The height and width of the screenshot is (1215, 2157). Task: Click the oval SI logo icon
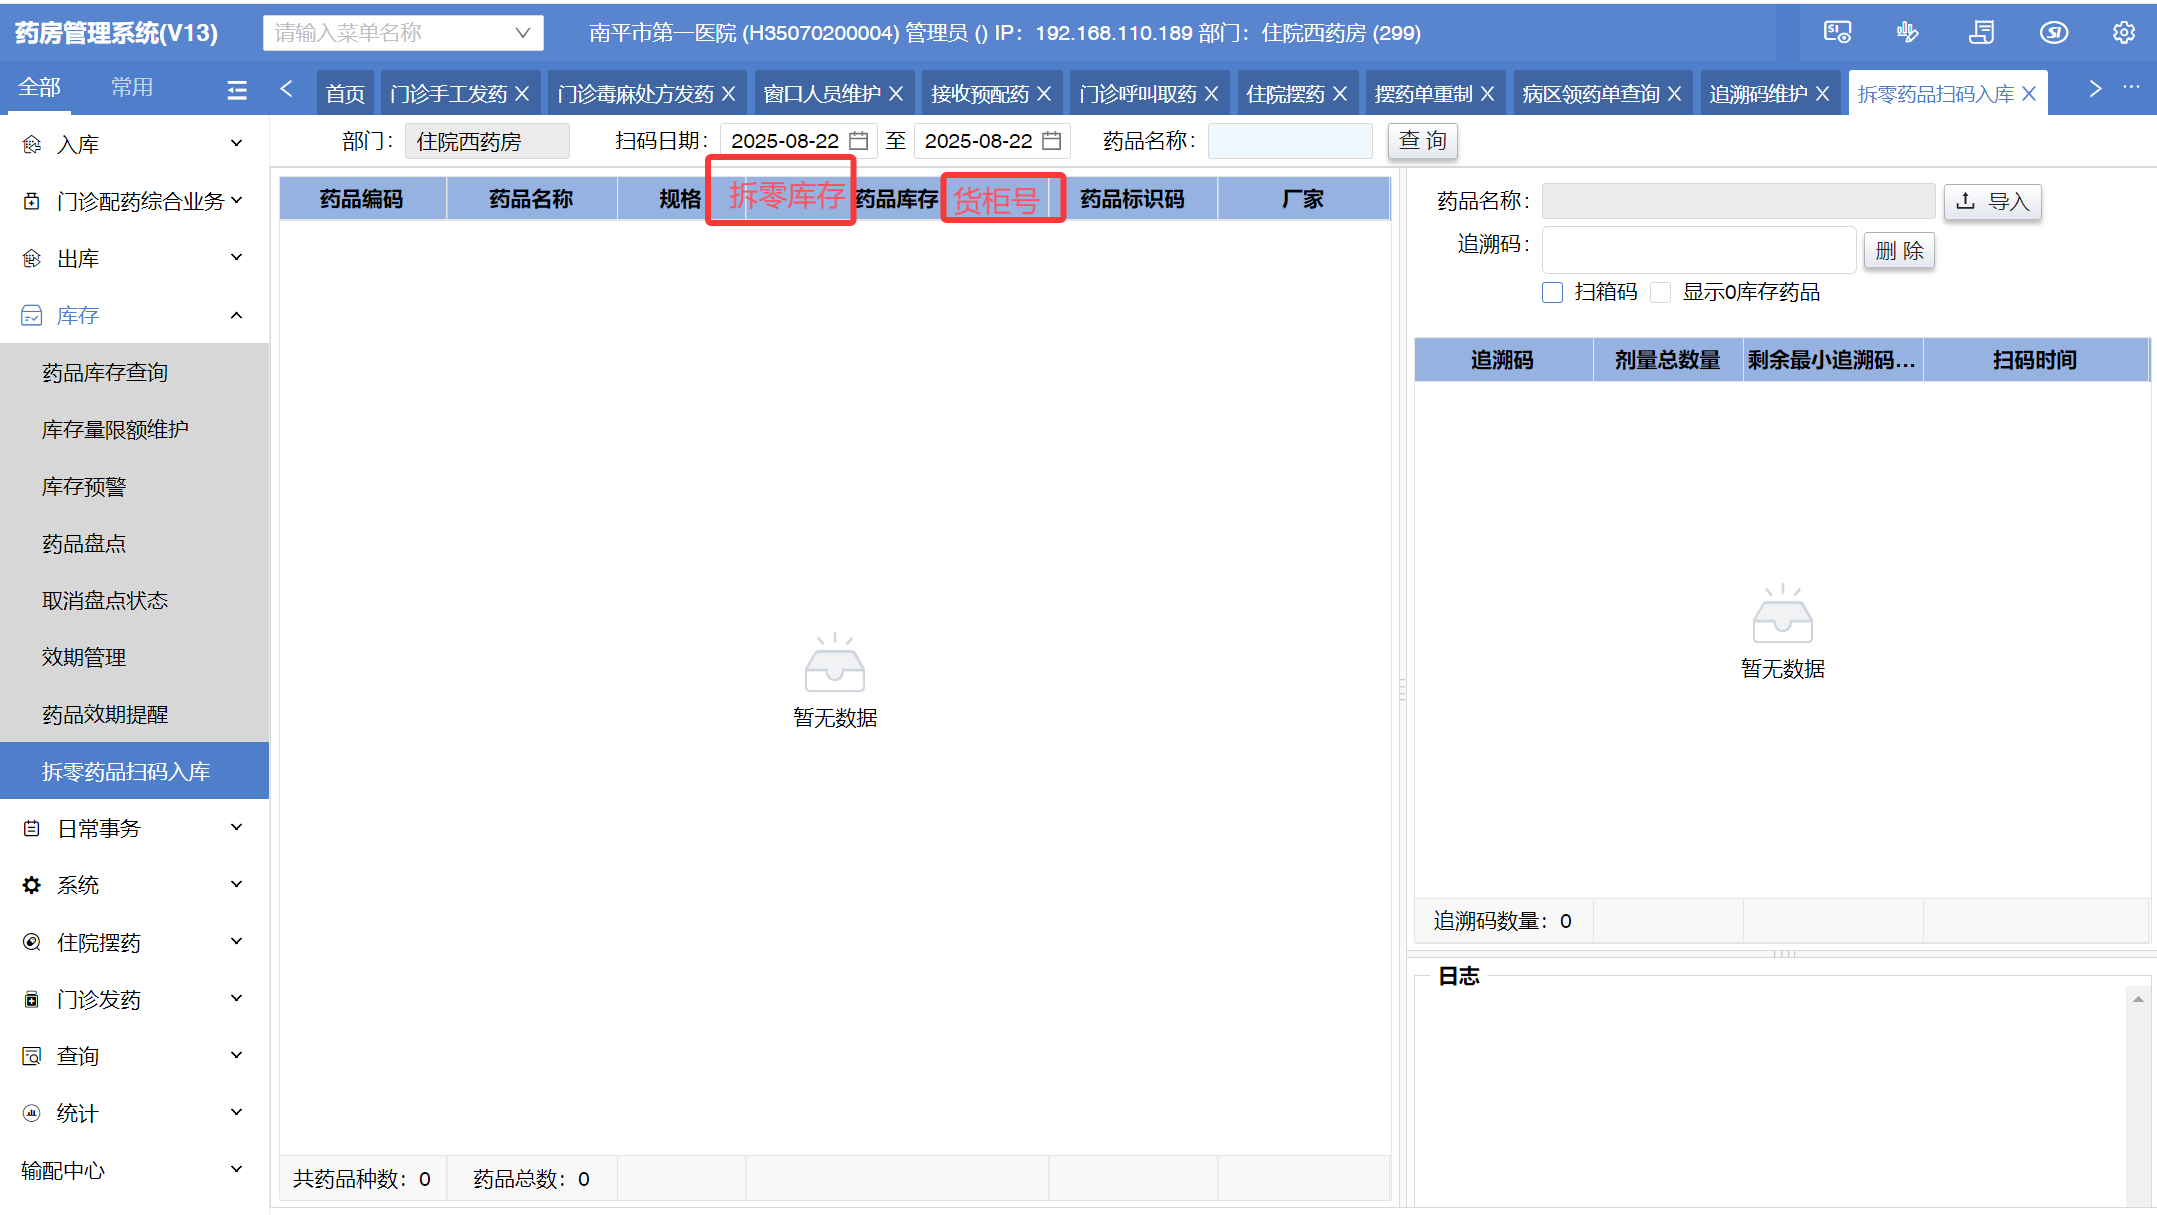(x=2054, y=33)
